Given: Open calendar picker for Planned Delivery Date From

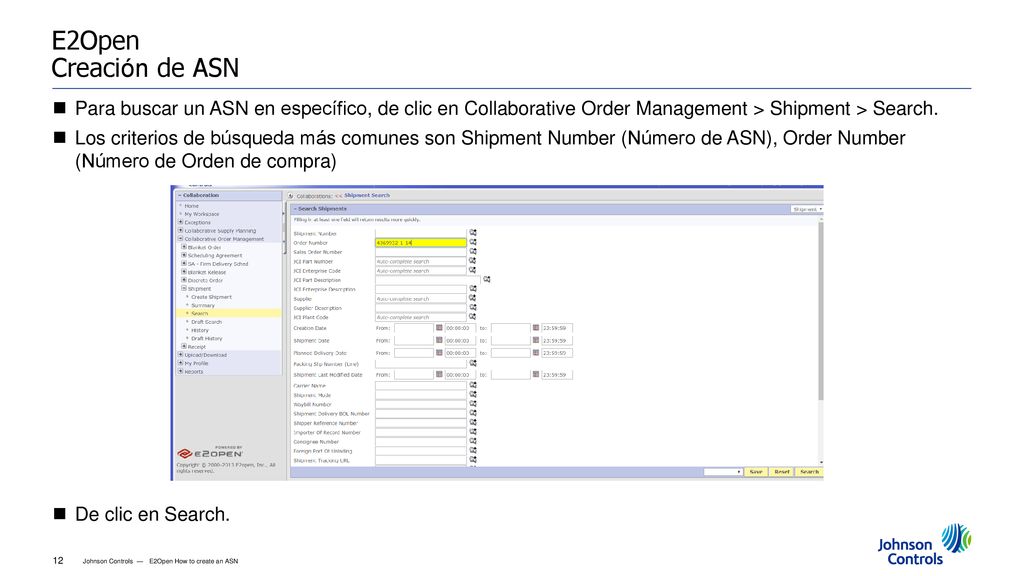Looking at the screenshot, I should 440,353.
